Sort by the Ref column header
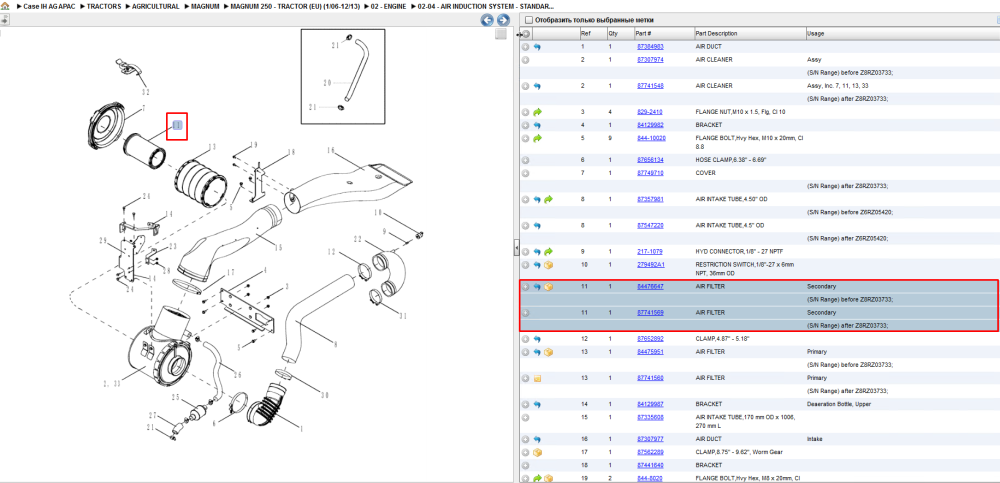Image resolution: width=1000 pixels, height=483 pixels. click(592, 34)
